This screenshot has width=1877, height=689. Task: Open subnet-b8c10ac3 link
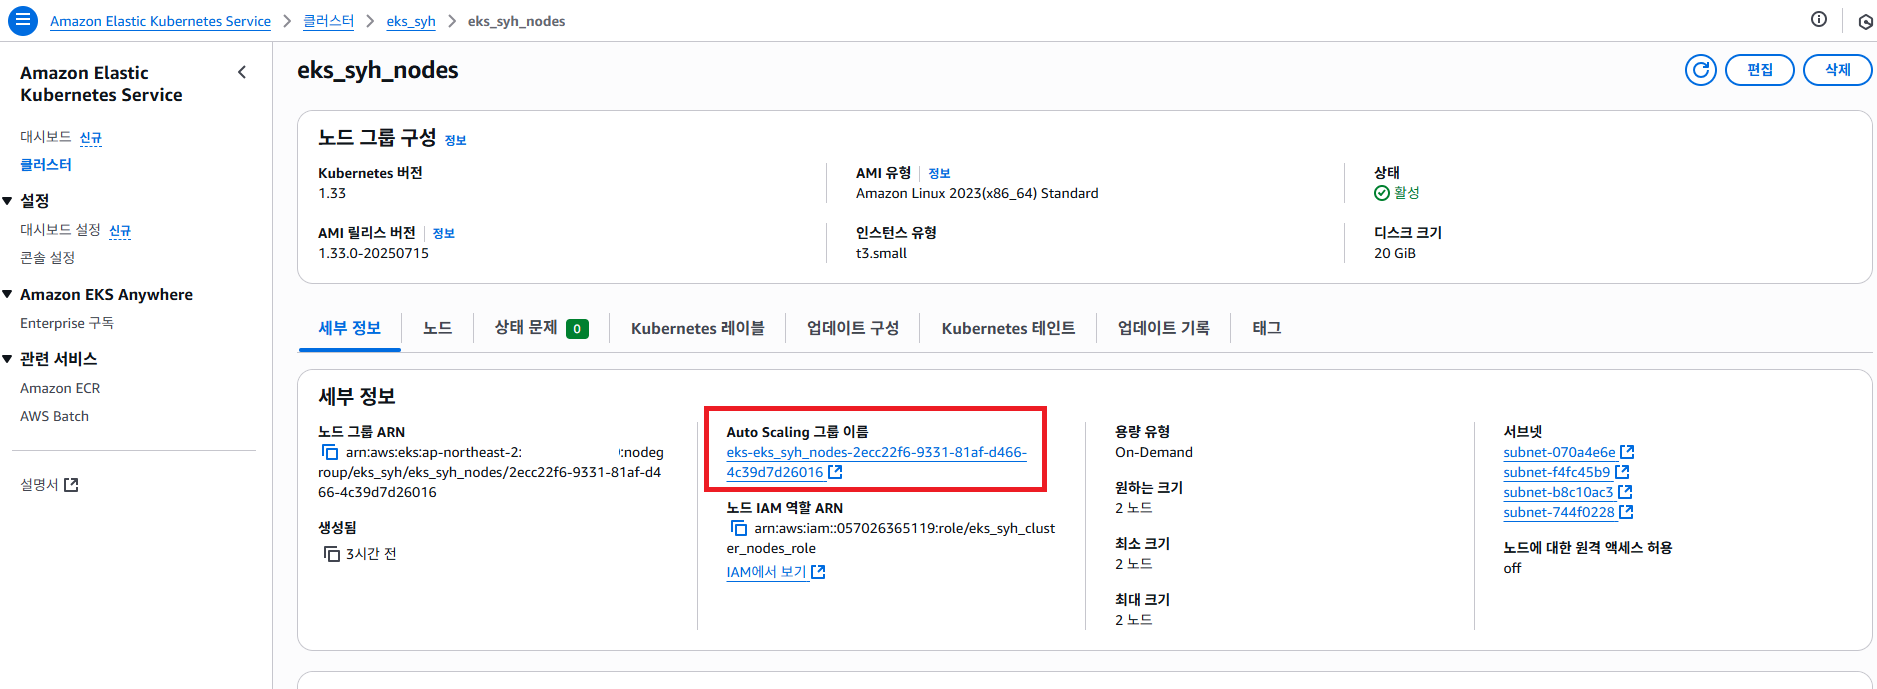[x=1558, y=492]
